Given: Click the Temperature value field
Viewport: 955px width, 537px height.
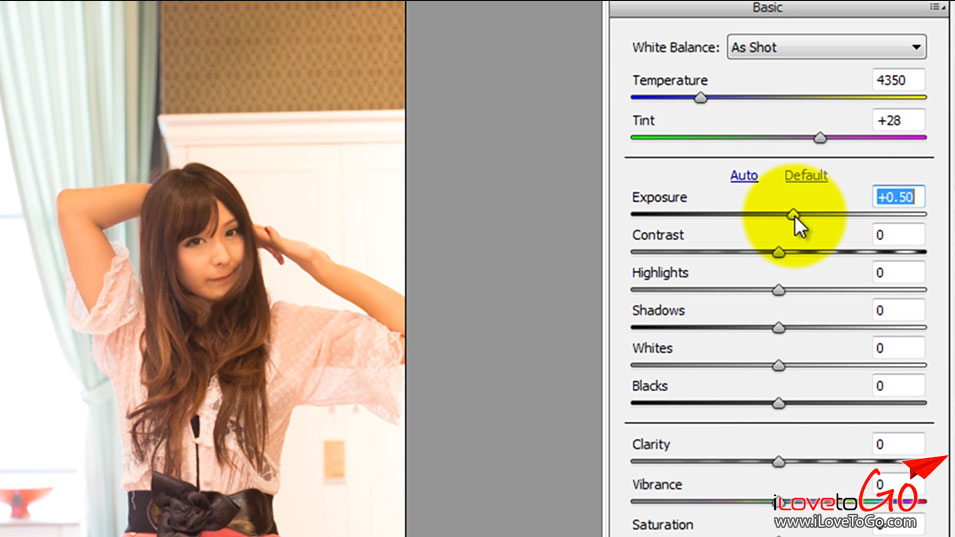Looking at the screenshot, I should point(898,80).
